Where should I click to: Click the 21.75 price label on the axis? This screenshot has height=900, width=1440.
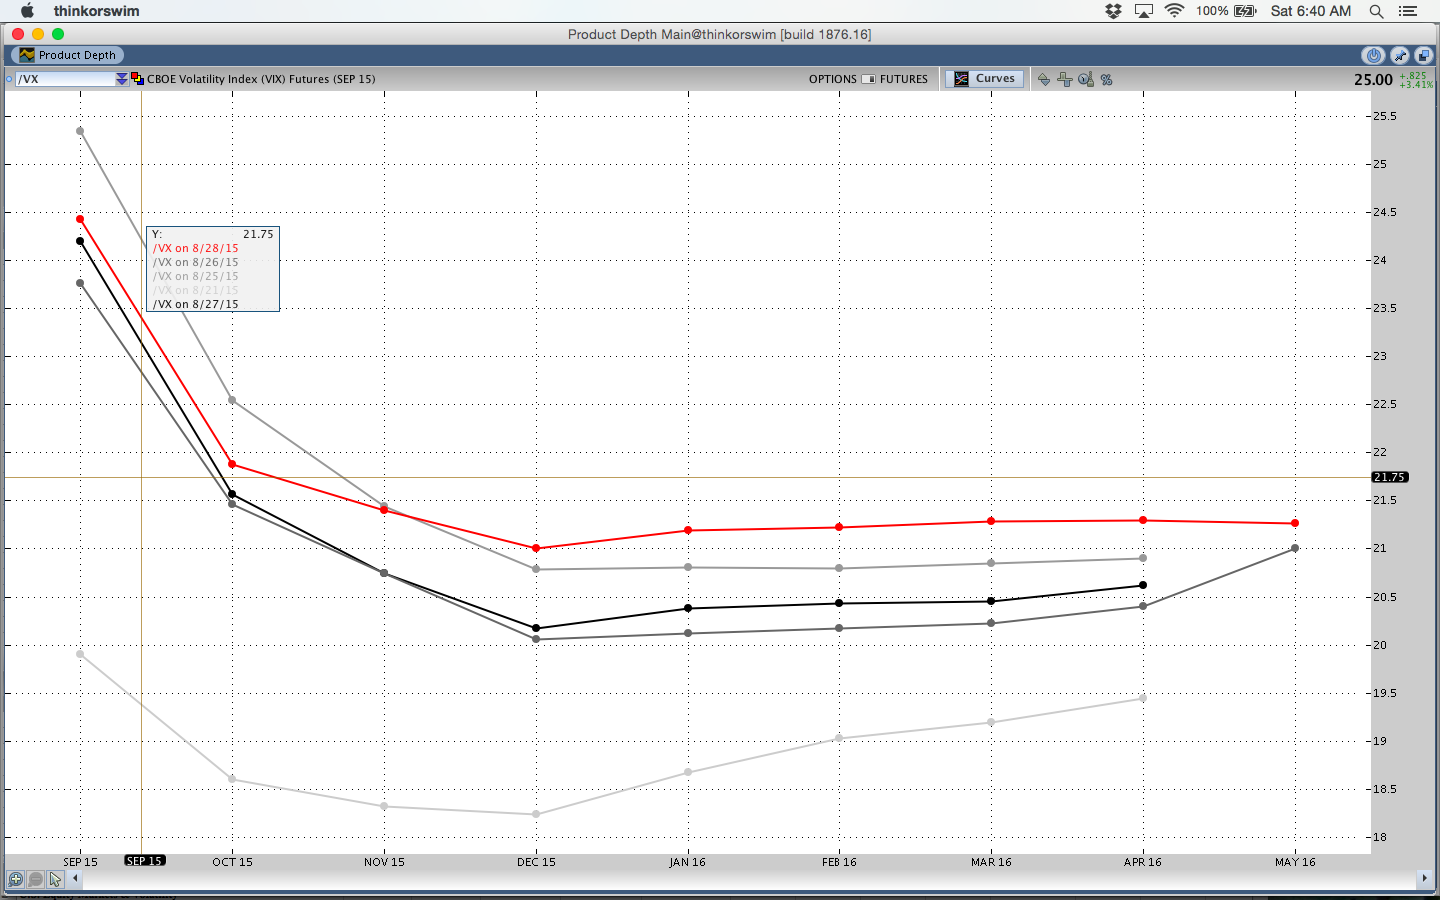[1390, 477]
